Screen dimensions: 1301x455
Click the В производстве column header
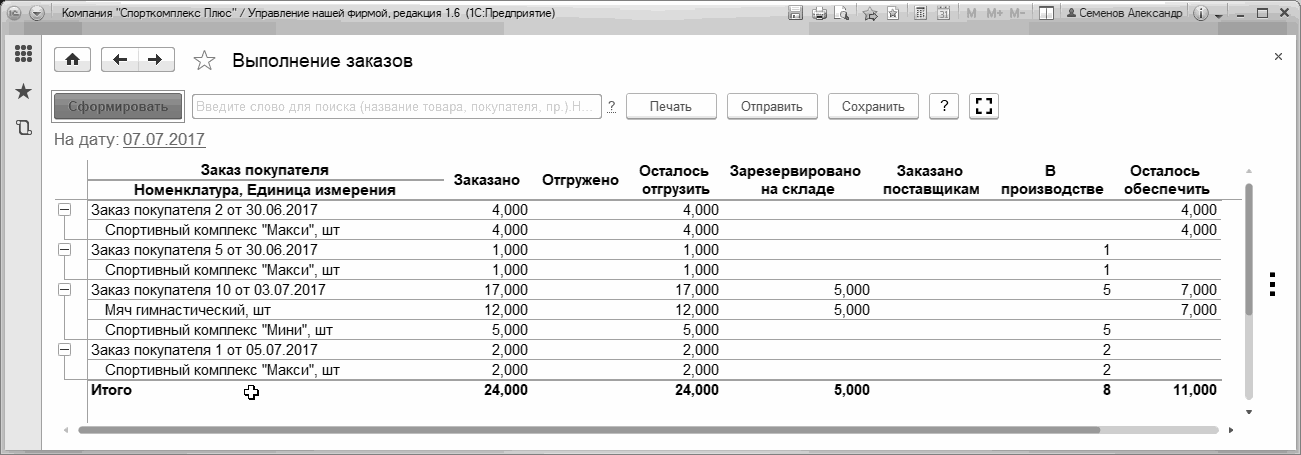1051,180
